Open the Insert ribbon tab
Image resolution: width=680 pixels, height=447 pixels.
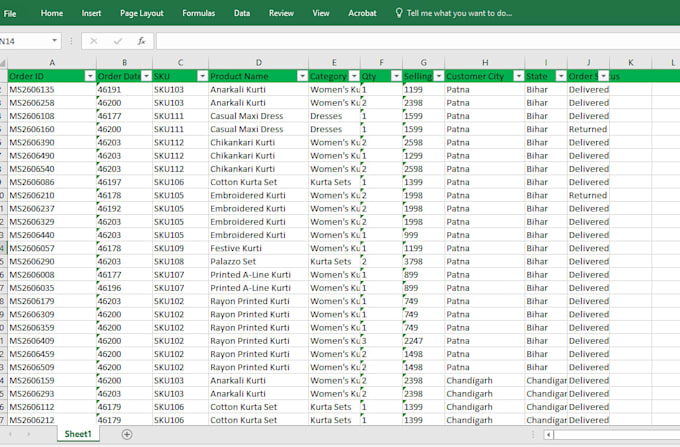coord(91,13)
